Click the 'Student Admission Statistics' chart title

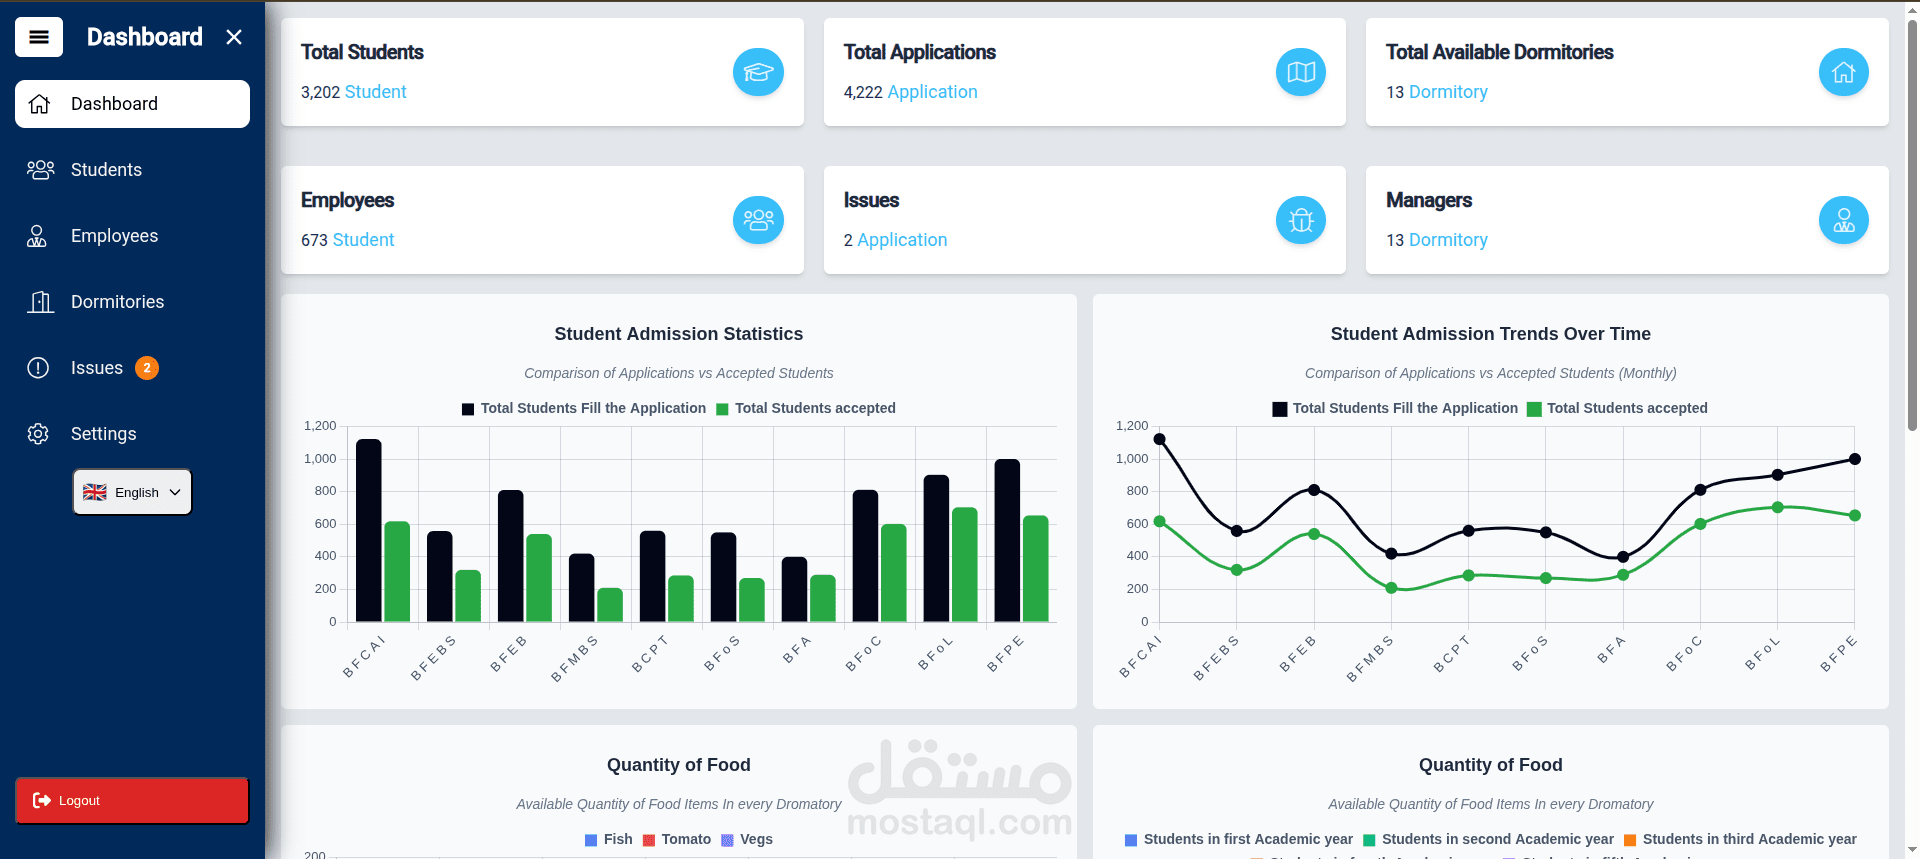(x=679, y=334)
